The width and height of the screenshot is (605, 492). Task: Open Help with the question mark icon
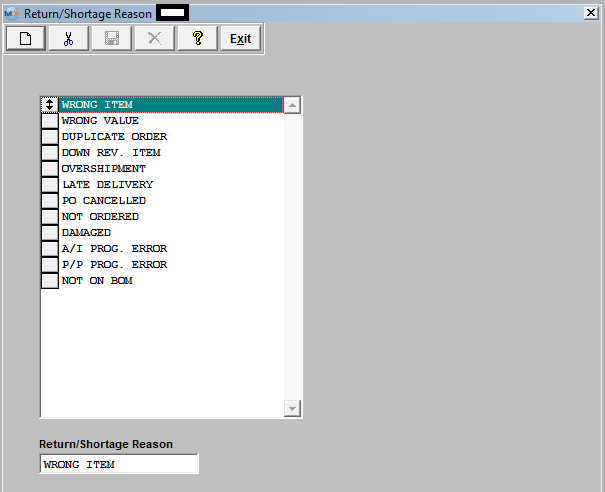tap(198, 38)
